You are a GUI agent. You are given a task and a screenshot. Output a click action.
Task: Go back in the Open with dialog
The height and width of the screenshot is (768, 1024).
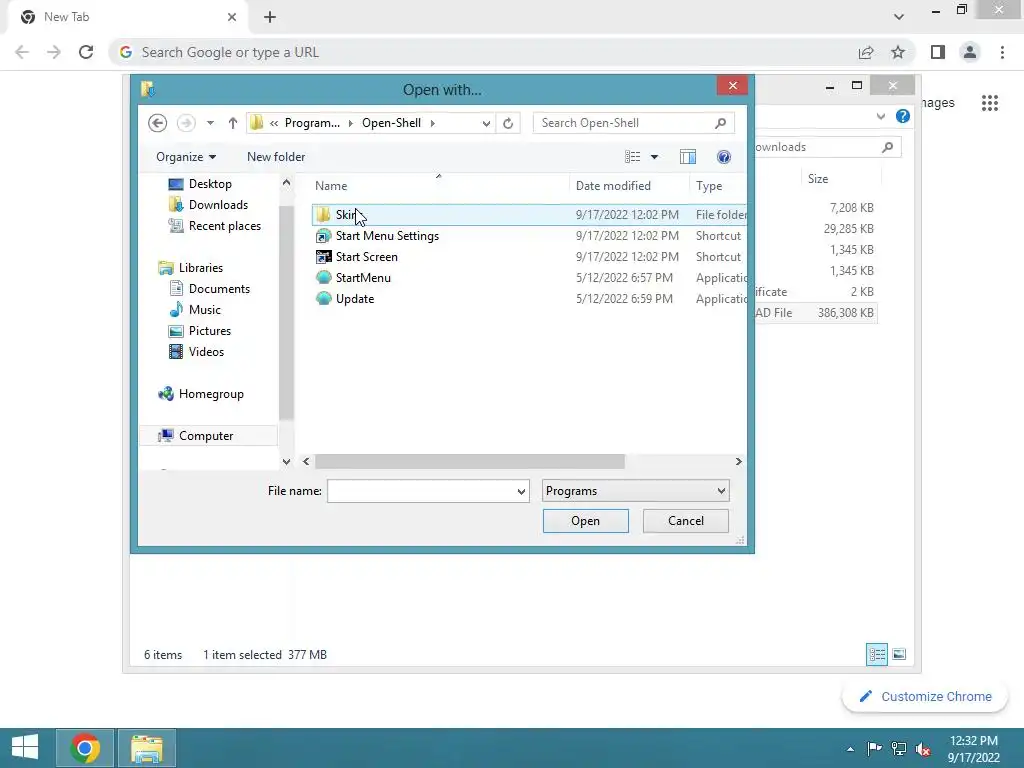tap(157, 123)
